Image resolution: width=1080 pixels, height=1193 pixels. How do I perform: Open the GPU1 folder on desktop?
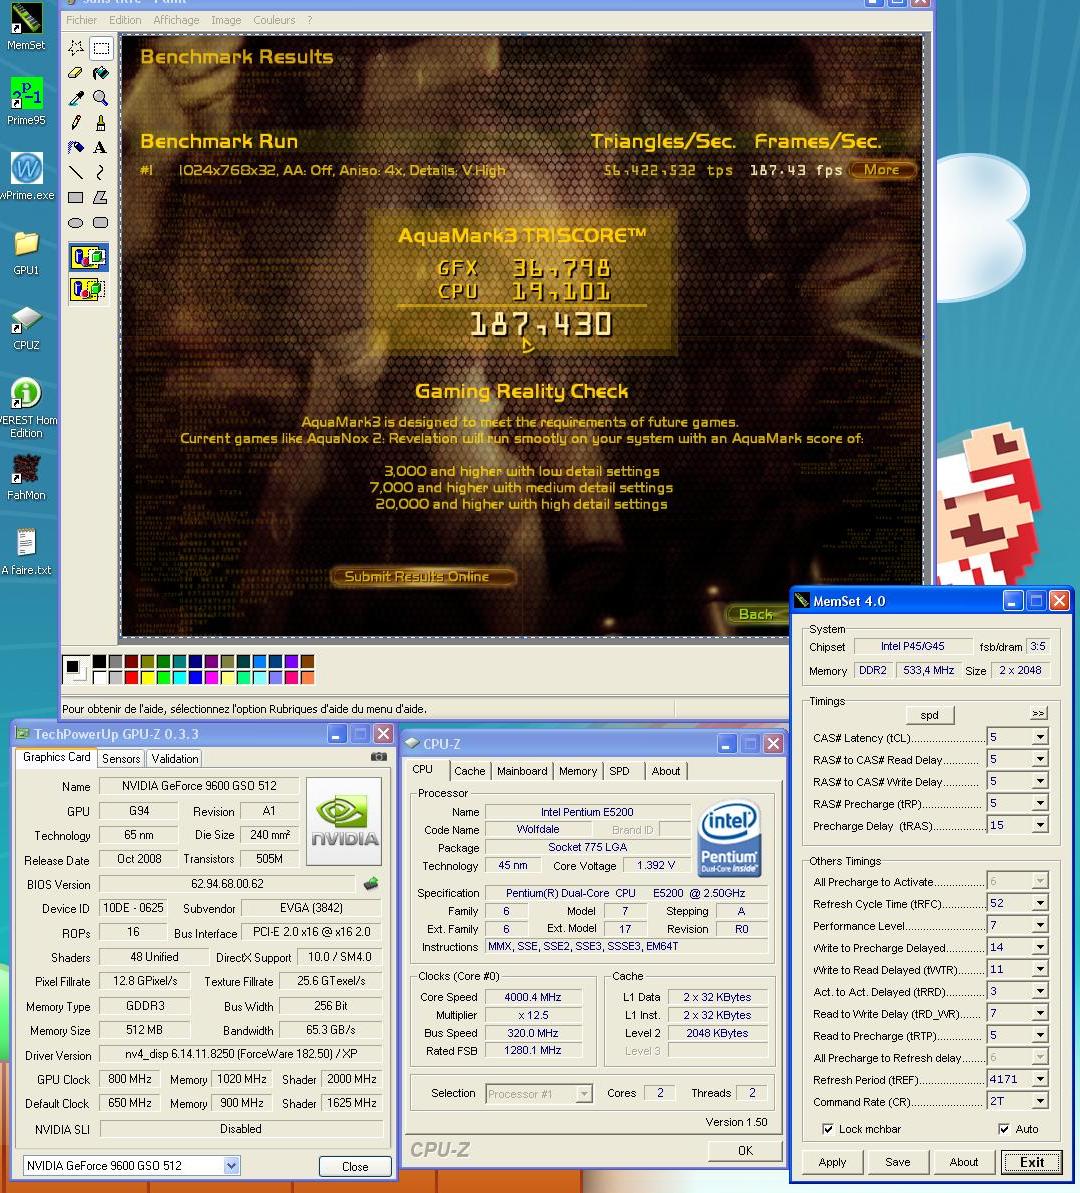pyautogui.click(x=26, y=252)
